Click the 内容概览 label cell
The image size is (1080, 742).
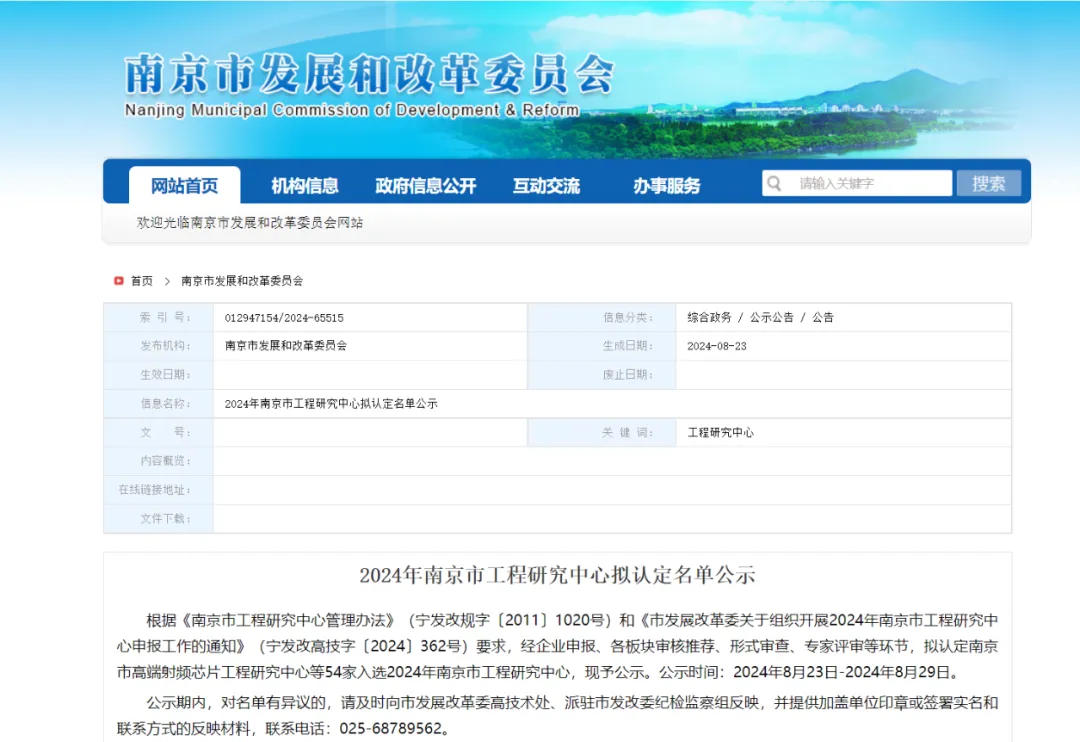point(159,461)
